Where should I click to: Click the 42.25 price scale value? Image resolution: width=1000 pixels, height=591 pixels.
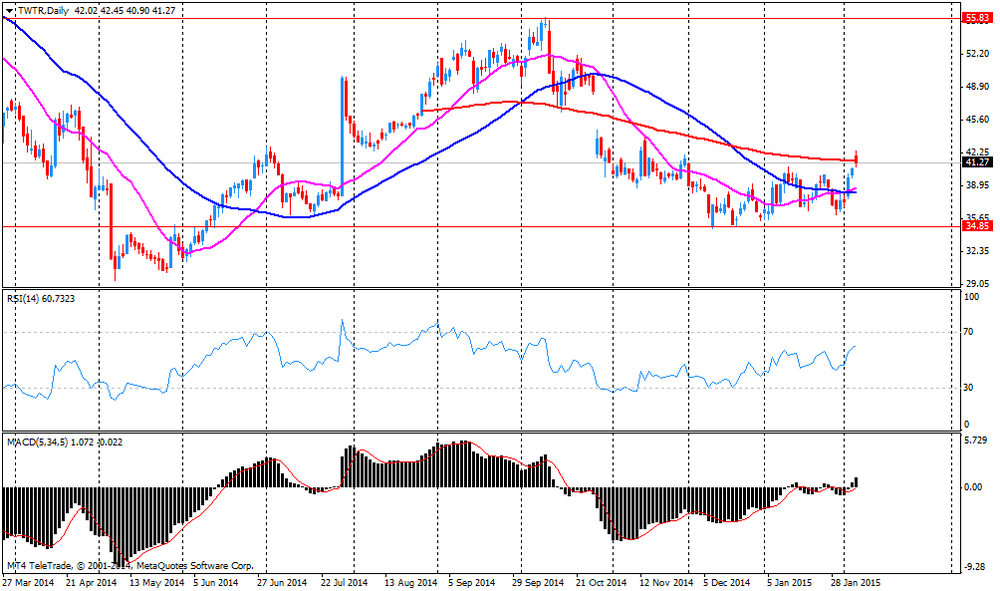[978, 152]
